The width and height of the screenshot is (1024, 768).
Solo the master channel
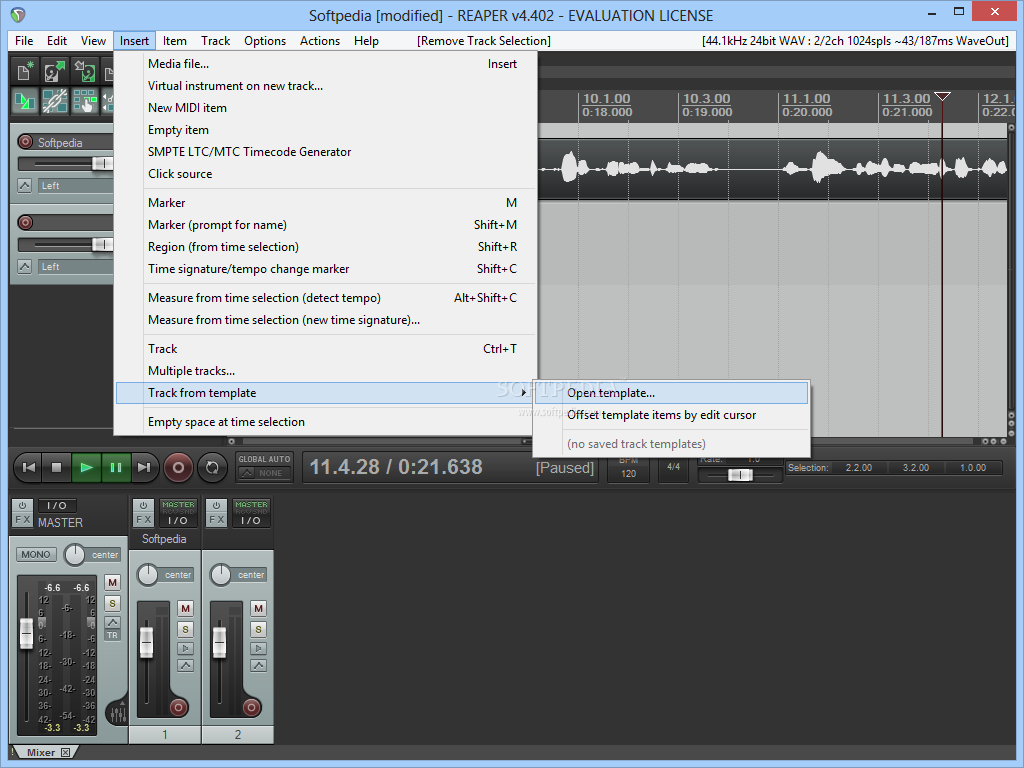[x=112, y=603]
